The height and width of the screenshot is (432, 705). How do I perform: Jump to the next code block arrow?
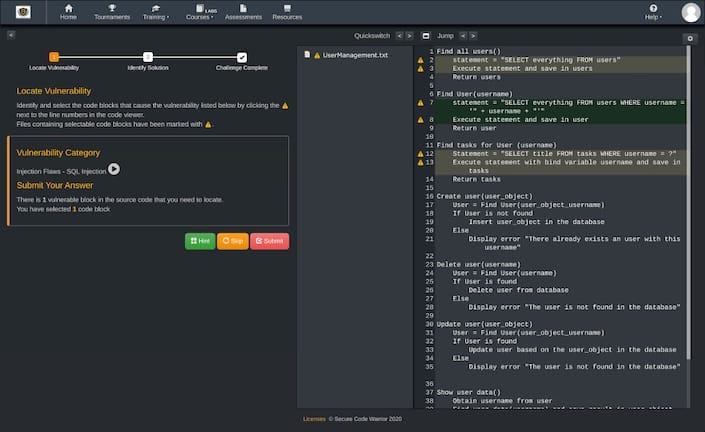pos(475,35)
